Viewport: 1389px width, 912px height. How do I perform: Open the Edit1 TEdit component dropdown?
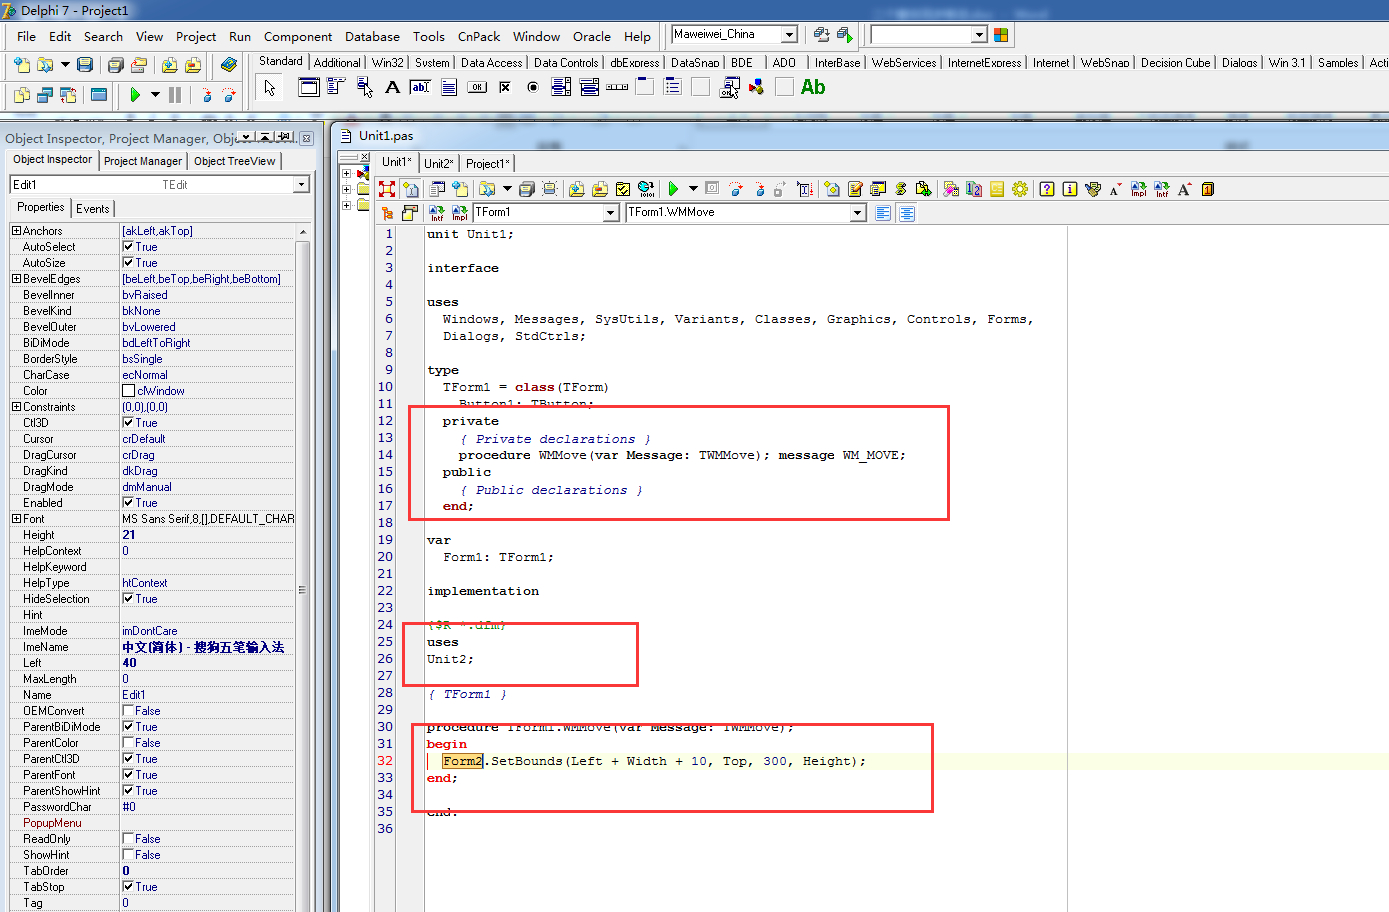(301, 185)
